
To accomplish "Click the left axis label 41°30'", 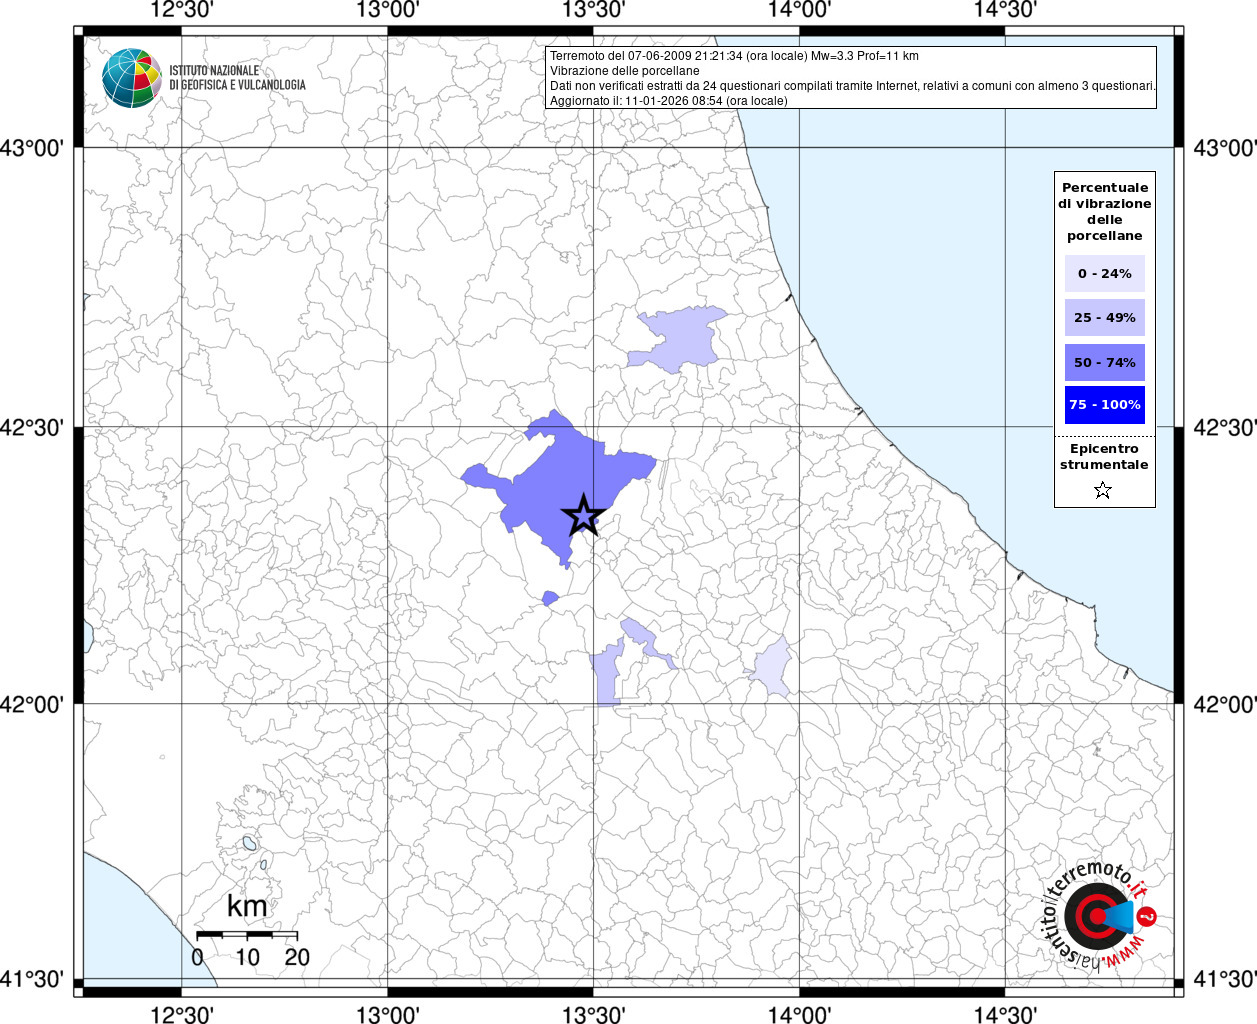I will tap(32, 979).
